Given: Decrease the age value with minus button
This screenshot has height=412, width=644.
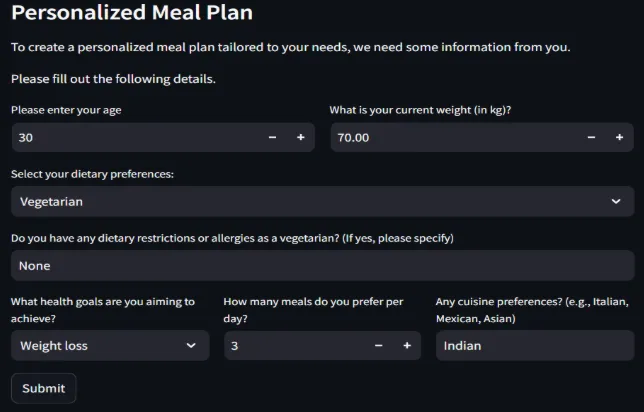Looking at the screenshot, I should click(272, 137).
